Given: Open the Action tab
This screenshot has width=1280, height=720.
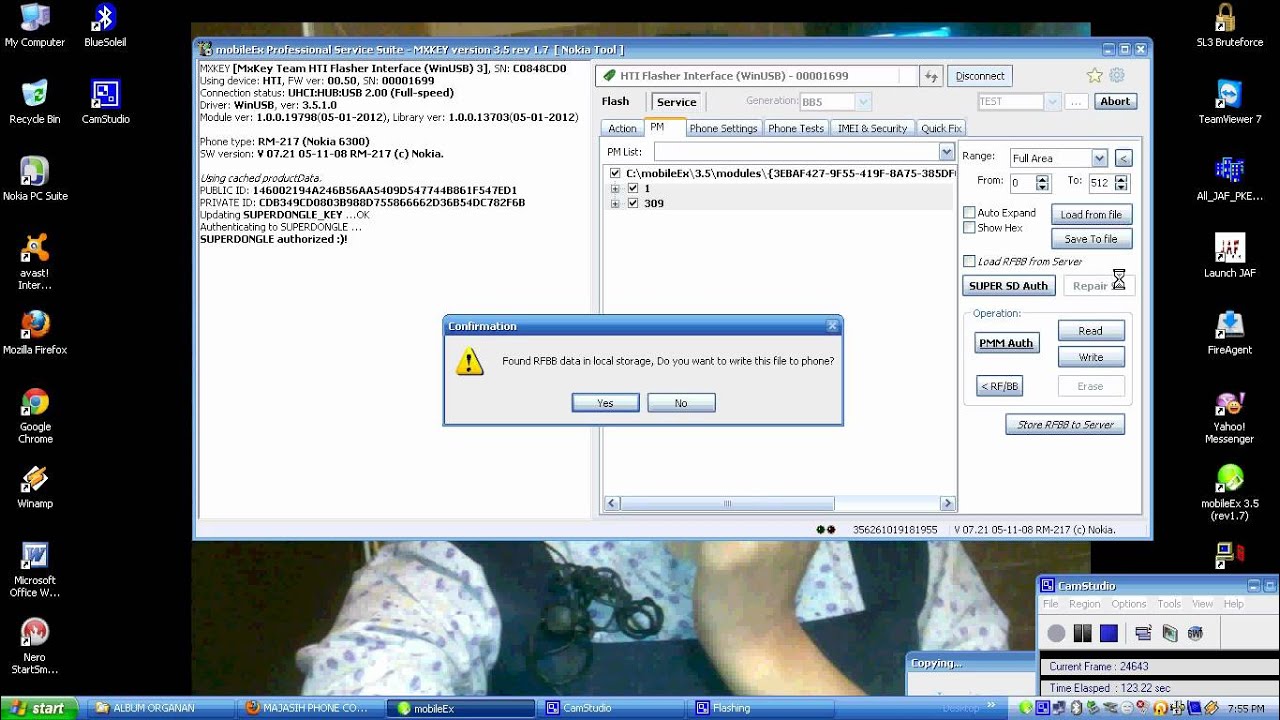Looking at the screenshot, I should tap(622, 128).
